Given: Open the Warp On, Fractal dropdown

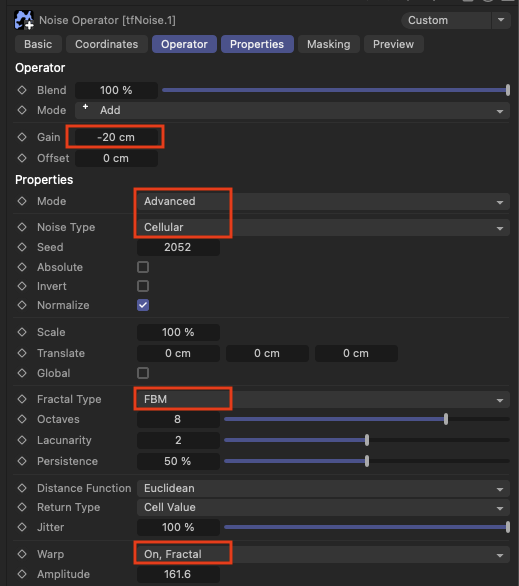Looking at the screenshot, I should point(323,554).
